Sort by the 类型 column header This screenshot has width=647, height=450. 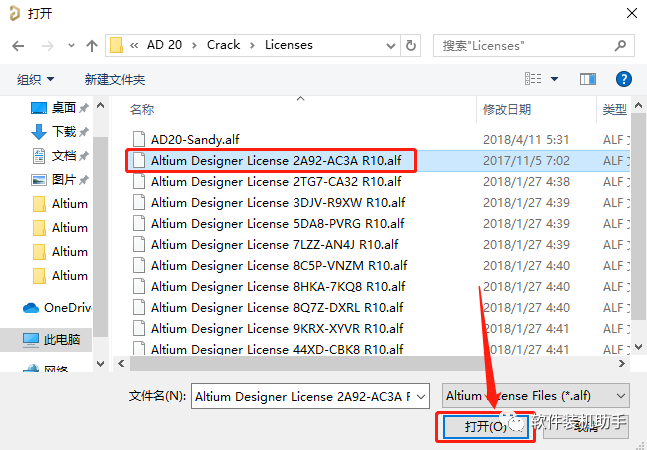(x=614, y=109)
